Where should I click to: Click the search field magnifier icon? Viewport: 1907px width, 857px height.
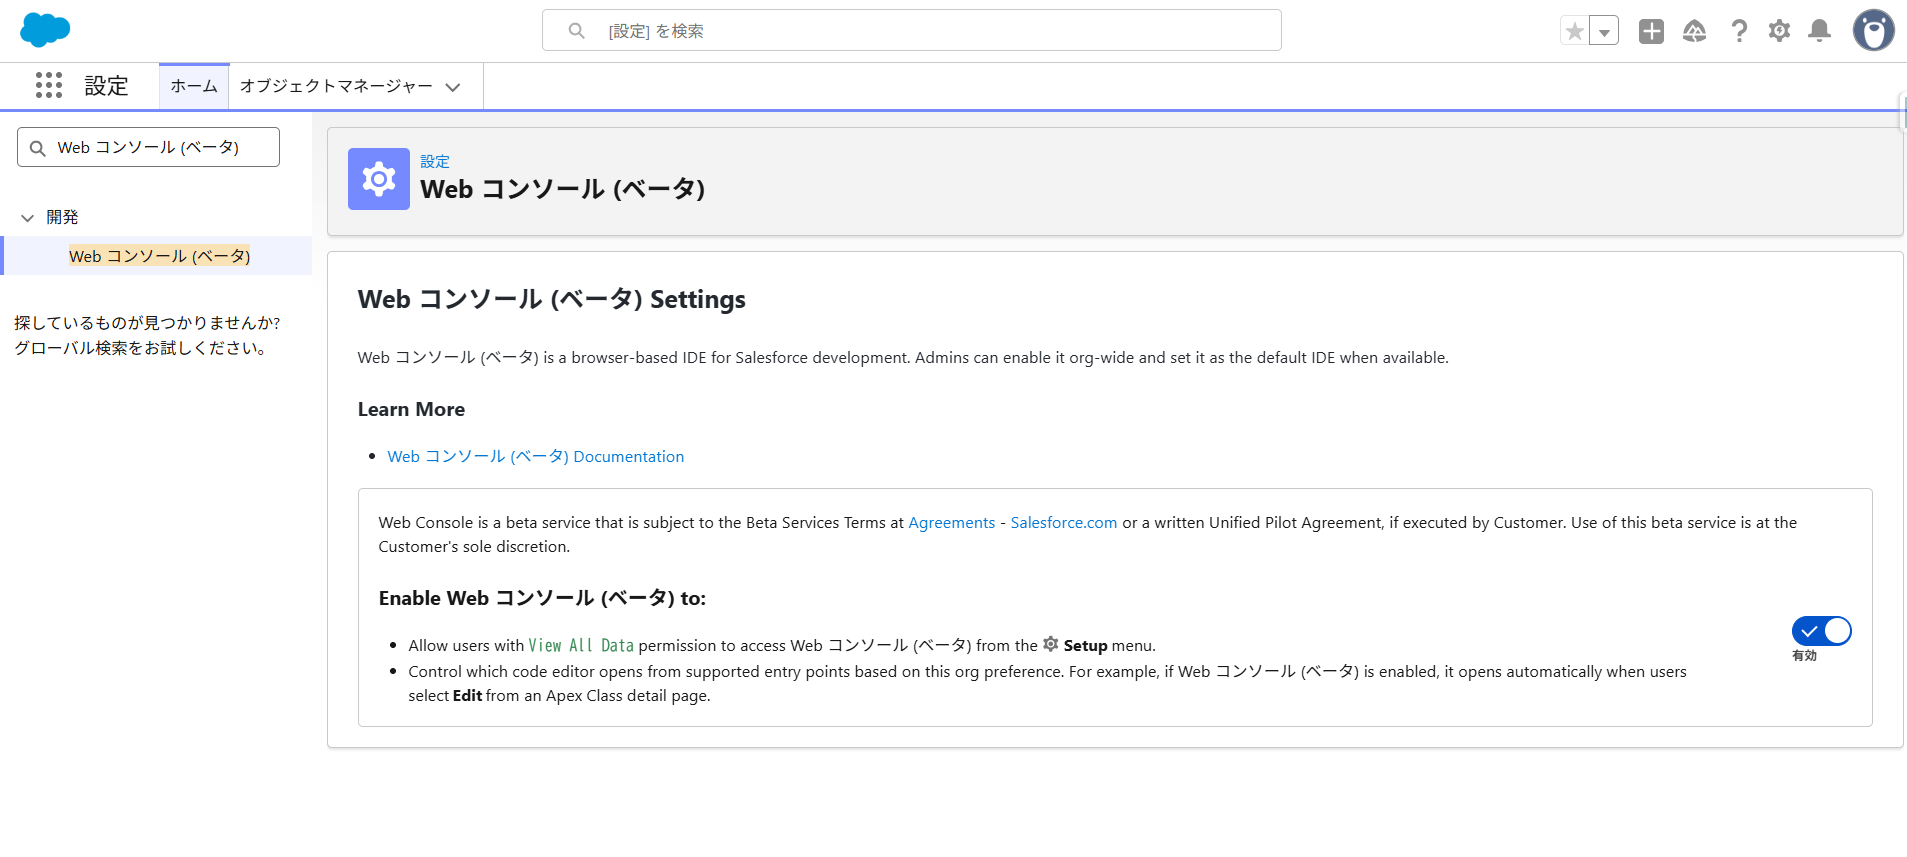point(576,31)
